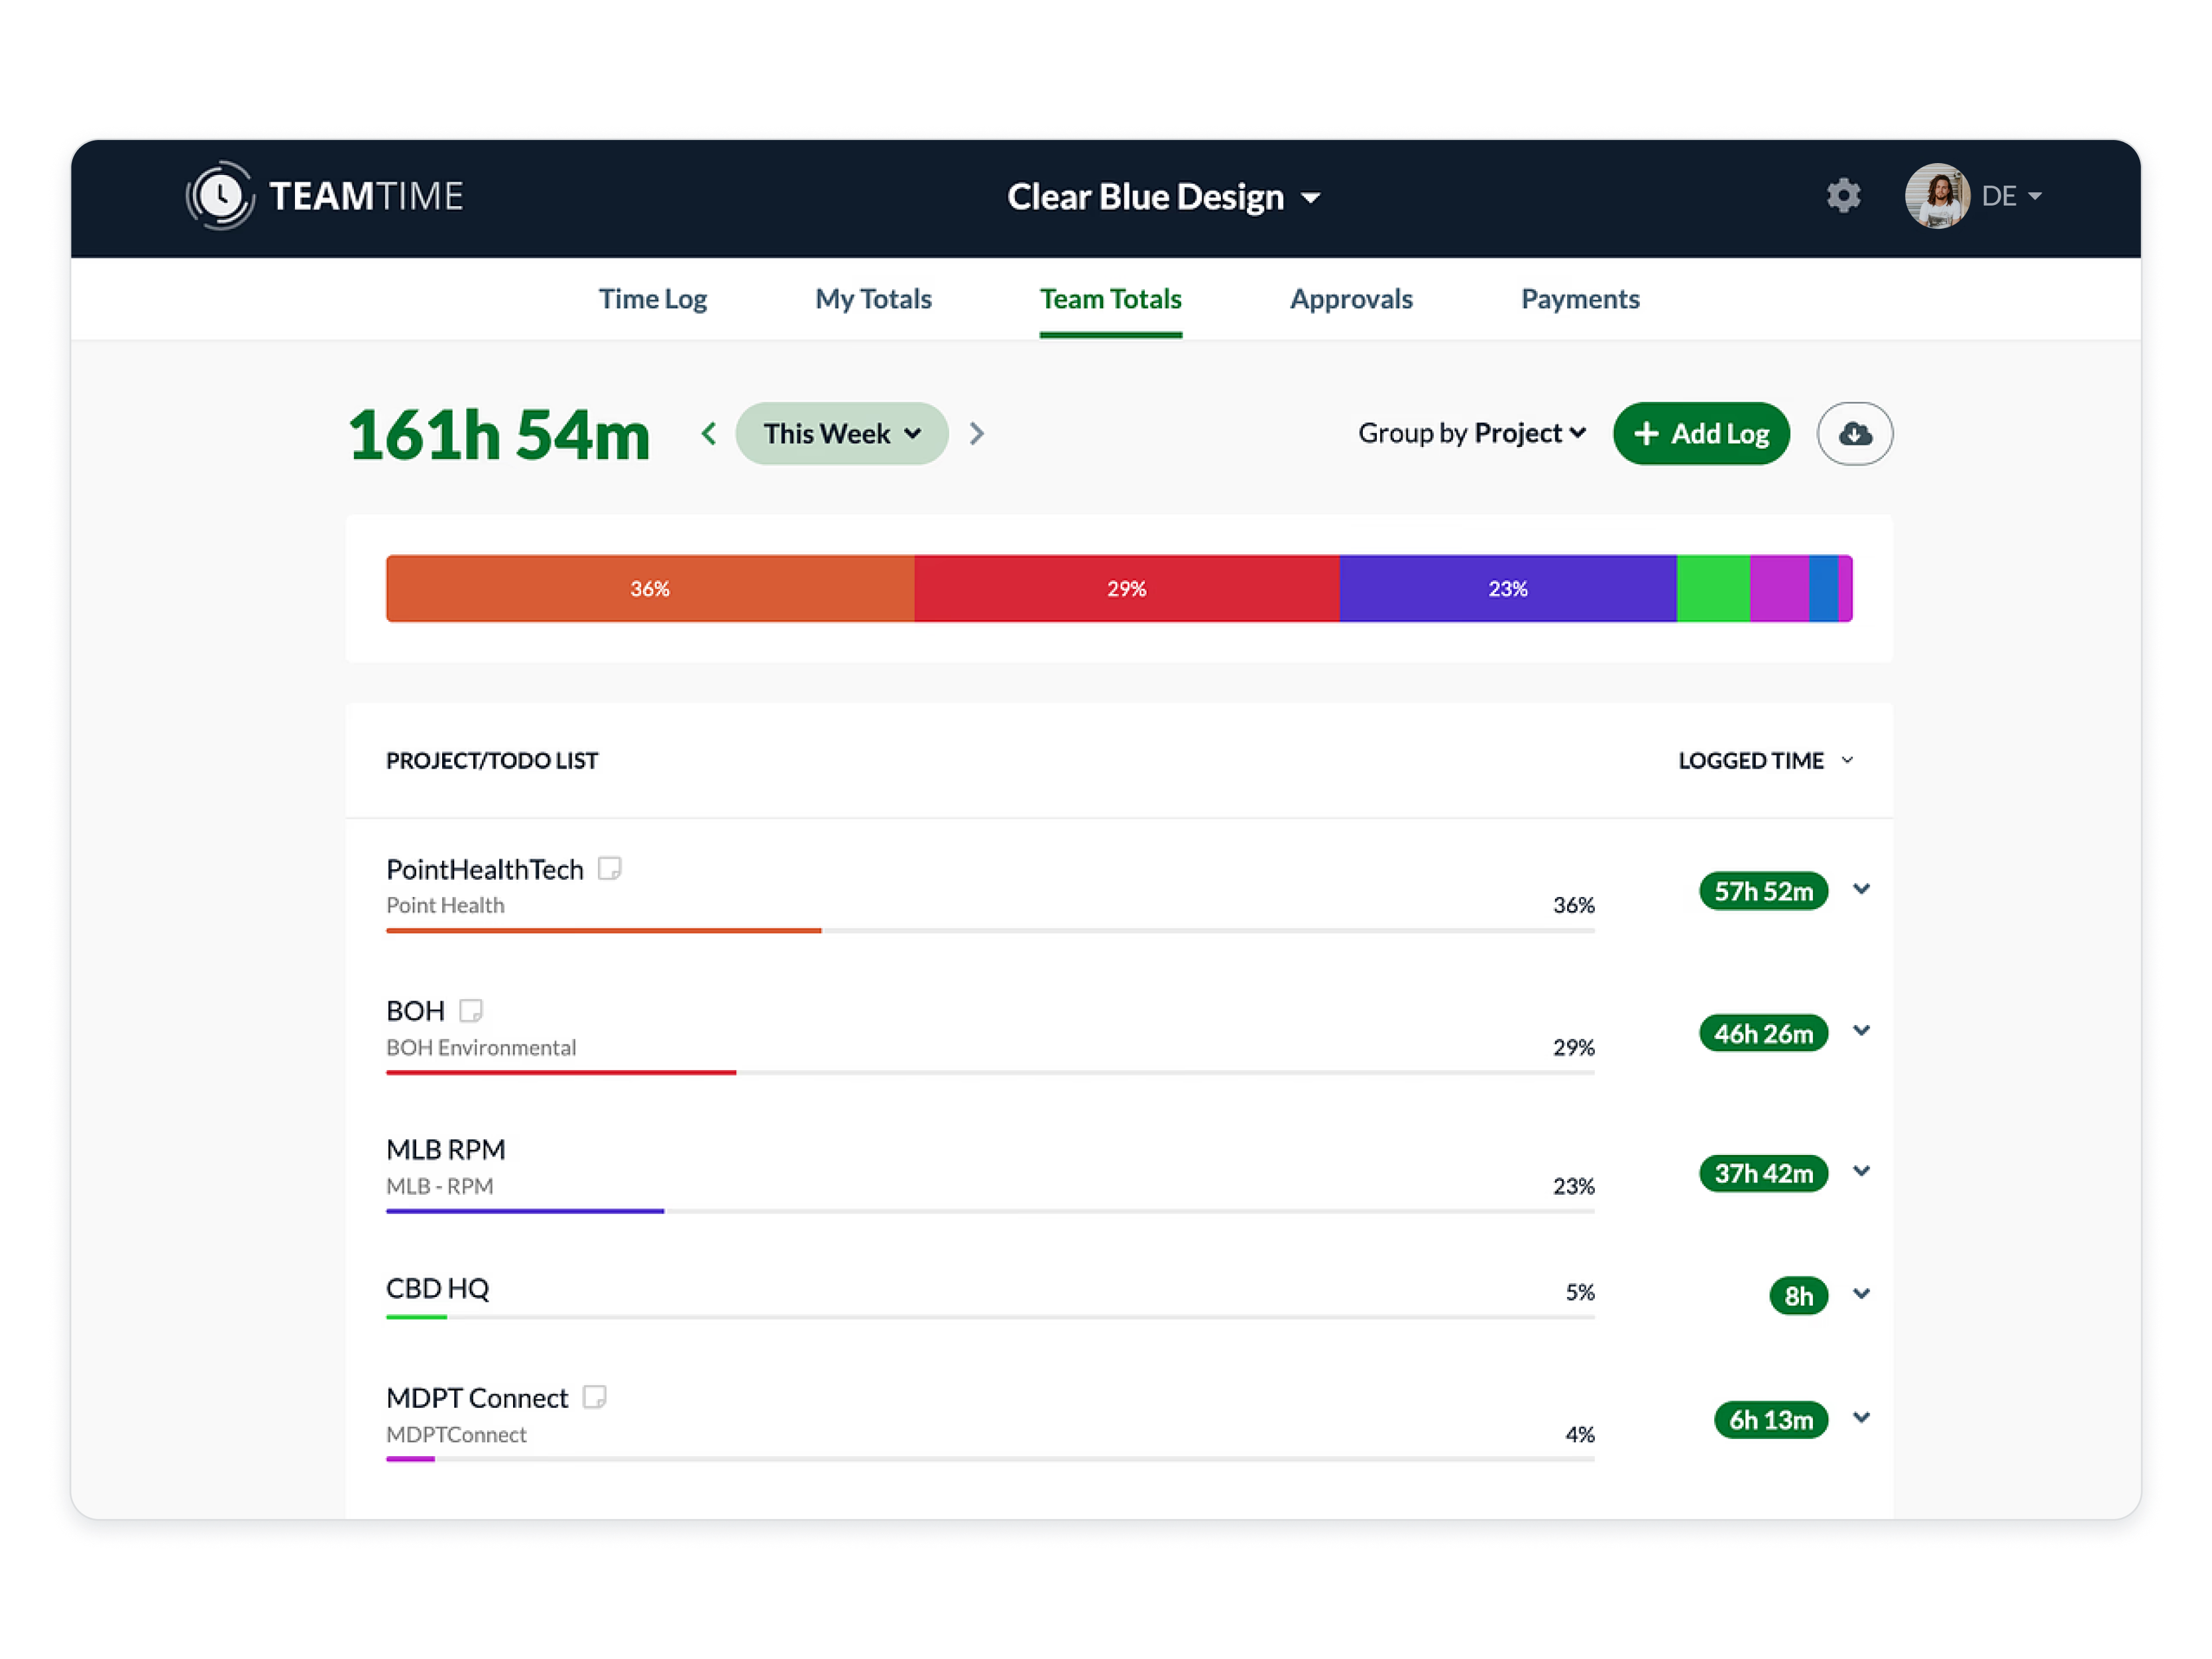Image resolution: width=2212 pixels, height=1659 pixels.
Task: Expand the MLB RPM row chevron
Action: [1861, 1170]
